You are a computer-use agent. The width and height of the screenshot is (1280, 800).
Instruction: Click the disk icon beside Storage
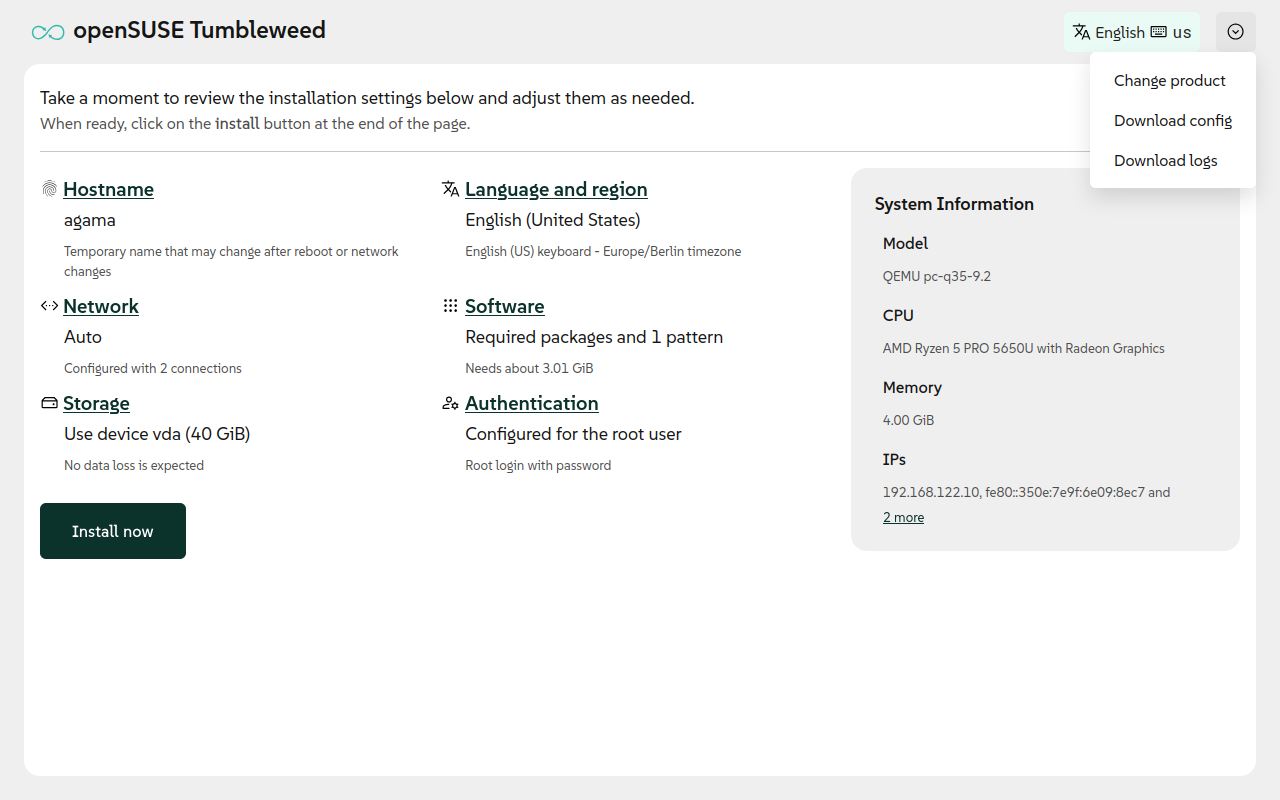(x=48, y=402)
